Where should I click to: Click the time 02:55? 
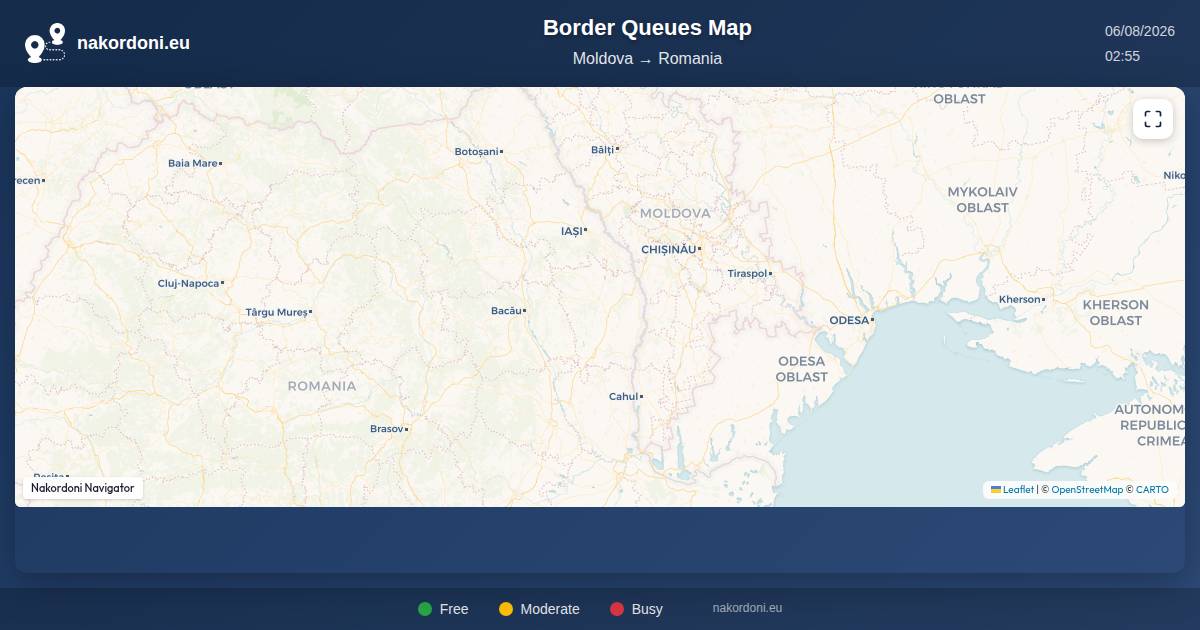(1122, 56)
